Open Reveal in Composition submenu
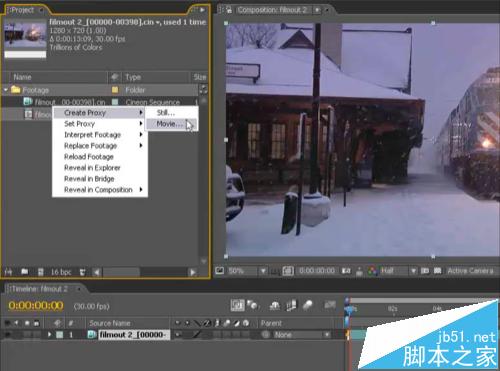Image resolution: width=500 pixels, height=371 pixels. 100,190
